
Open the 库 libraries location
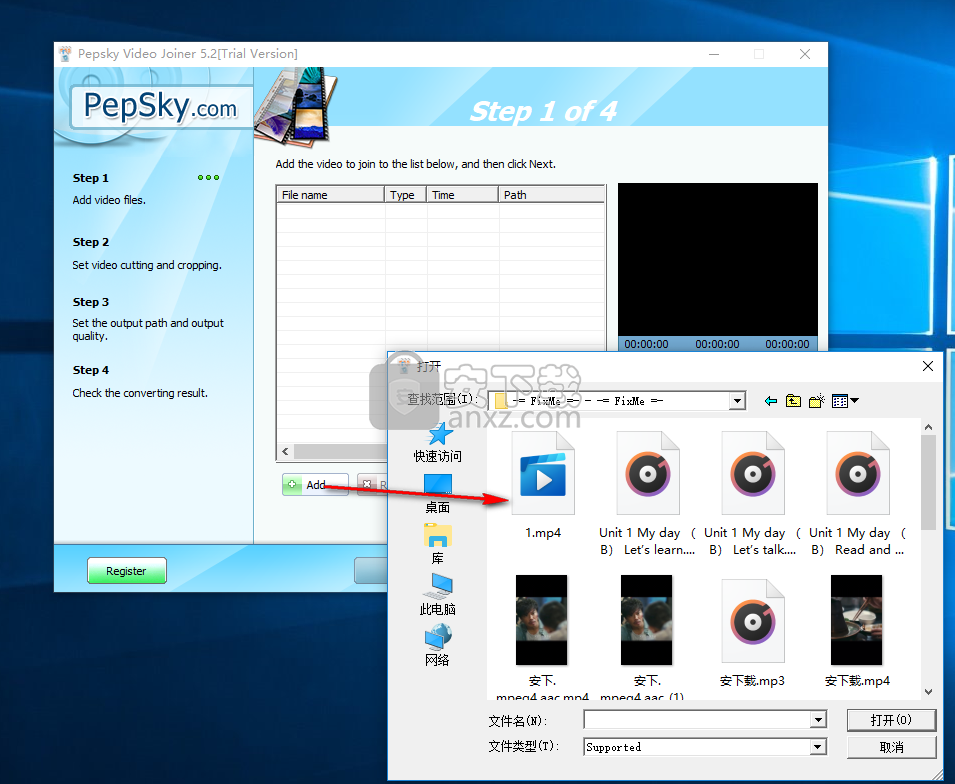438,544
